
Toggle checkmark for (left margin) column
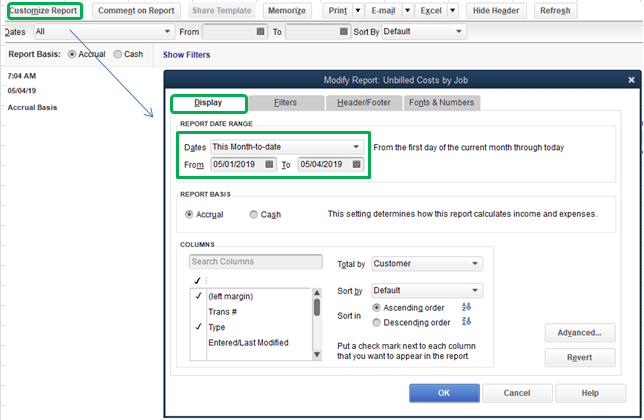pyautogui.click(x=198, y=296)
